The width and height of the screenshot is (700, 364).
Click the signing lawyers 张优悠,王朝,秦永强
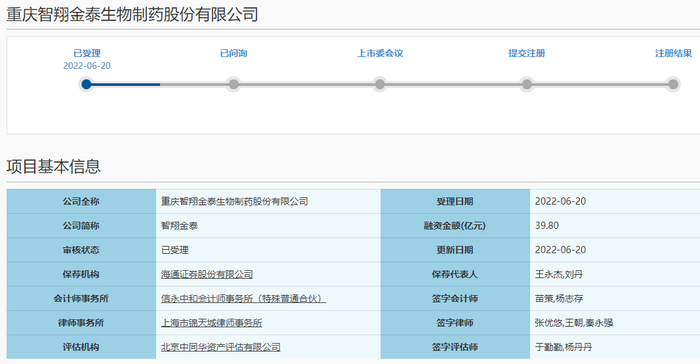(574, 322)
